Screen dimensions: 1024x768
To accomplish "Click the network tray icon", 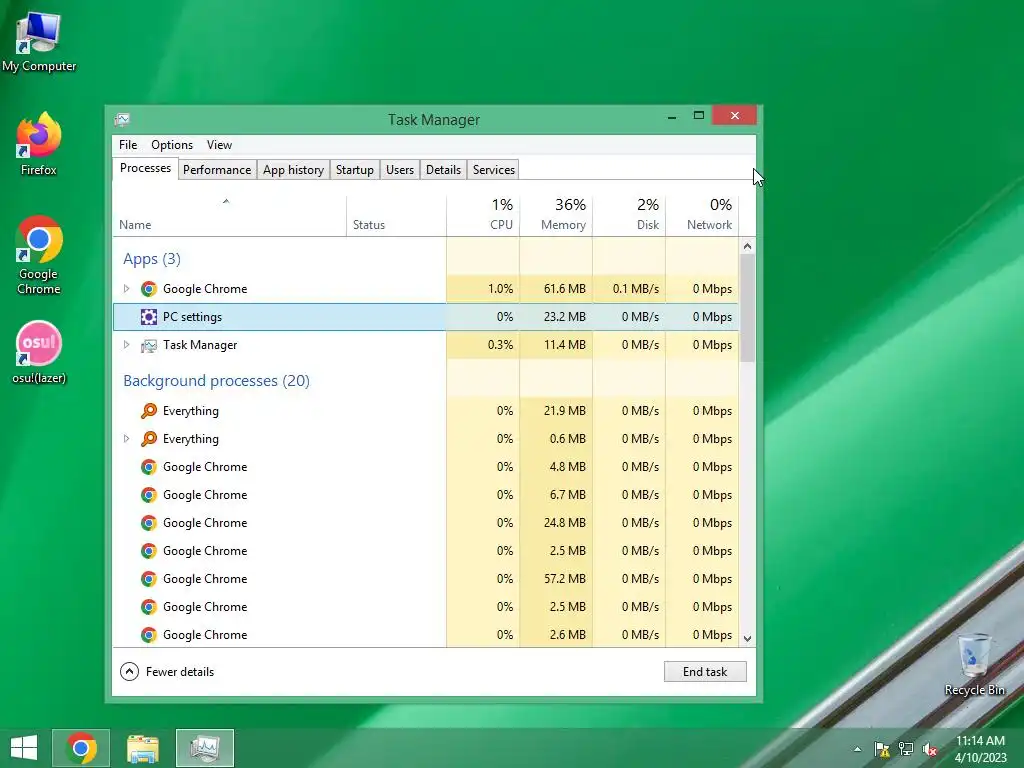I will pos(906,749).
